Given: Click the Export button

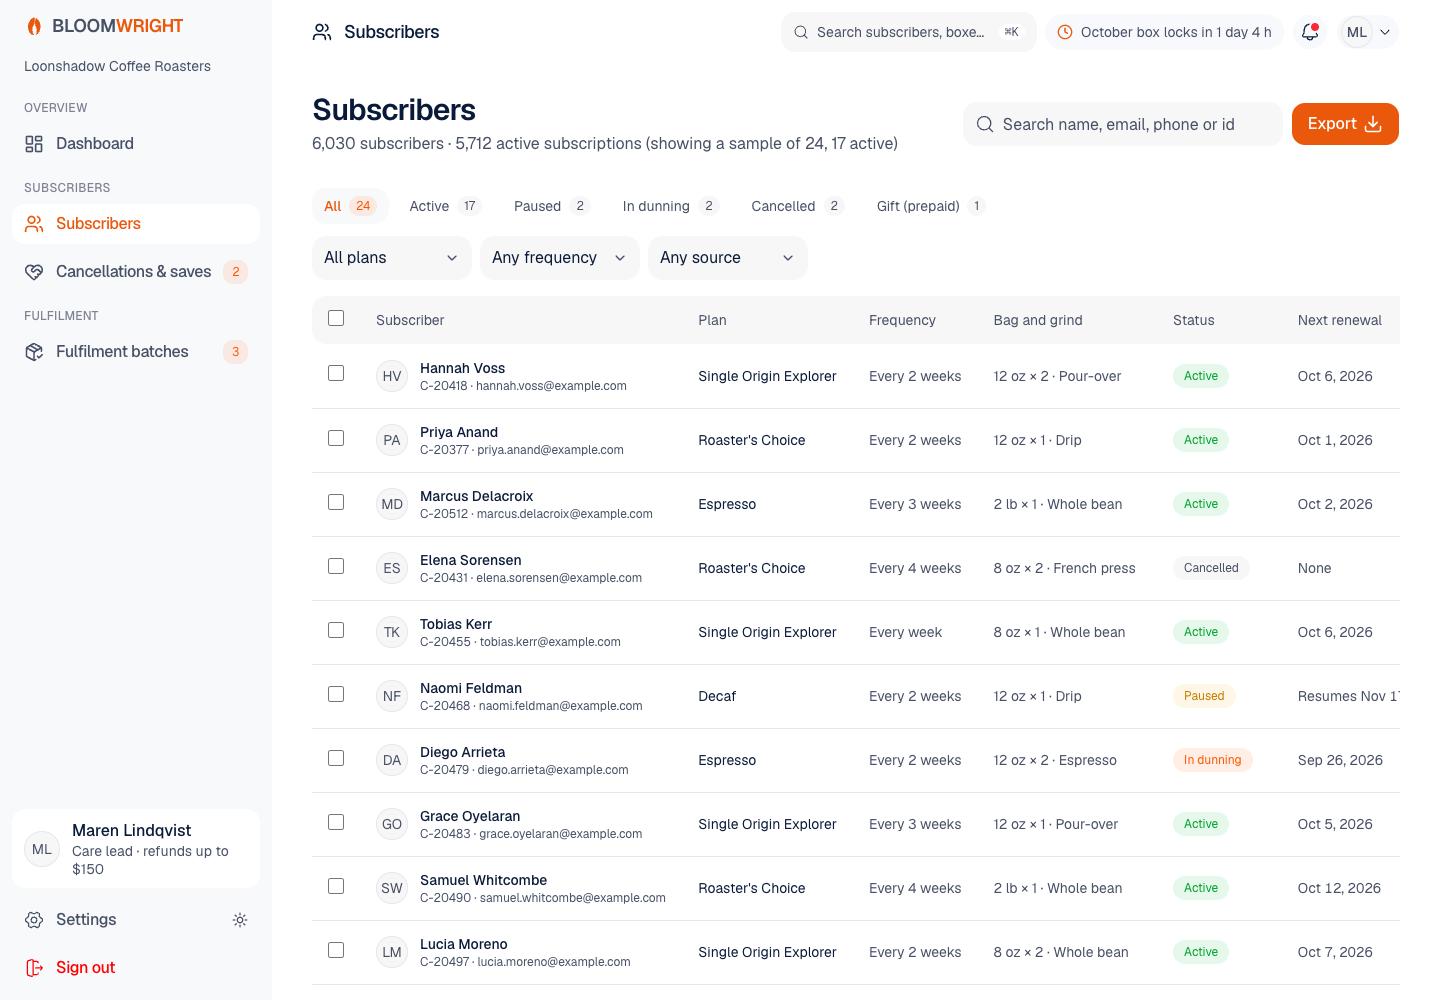Looking at the screenshot, I should (x=1345, y=124).
